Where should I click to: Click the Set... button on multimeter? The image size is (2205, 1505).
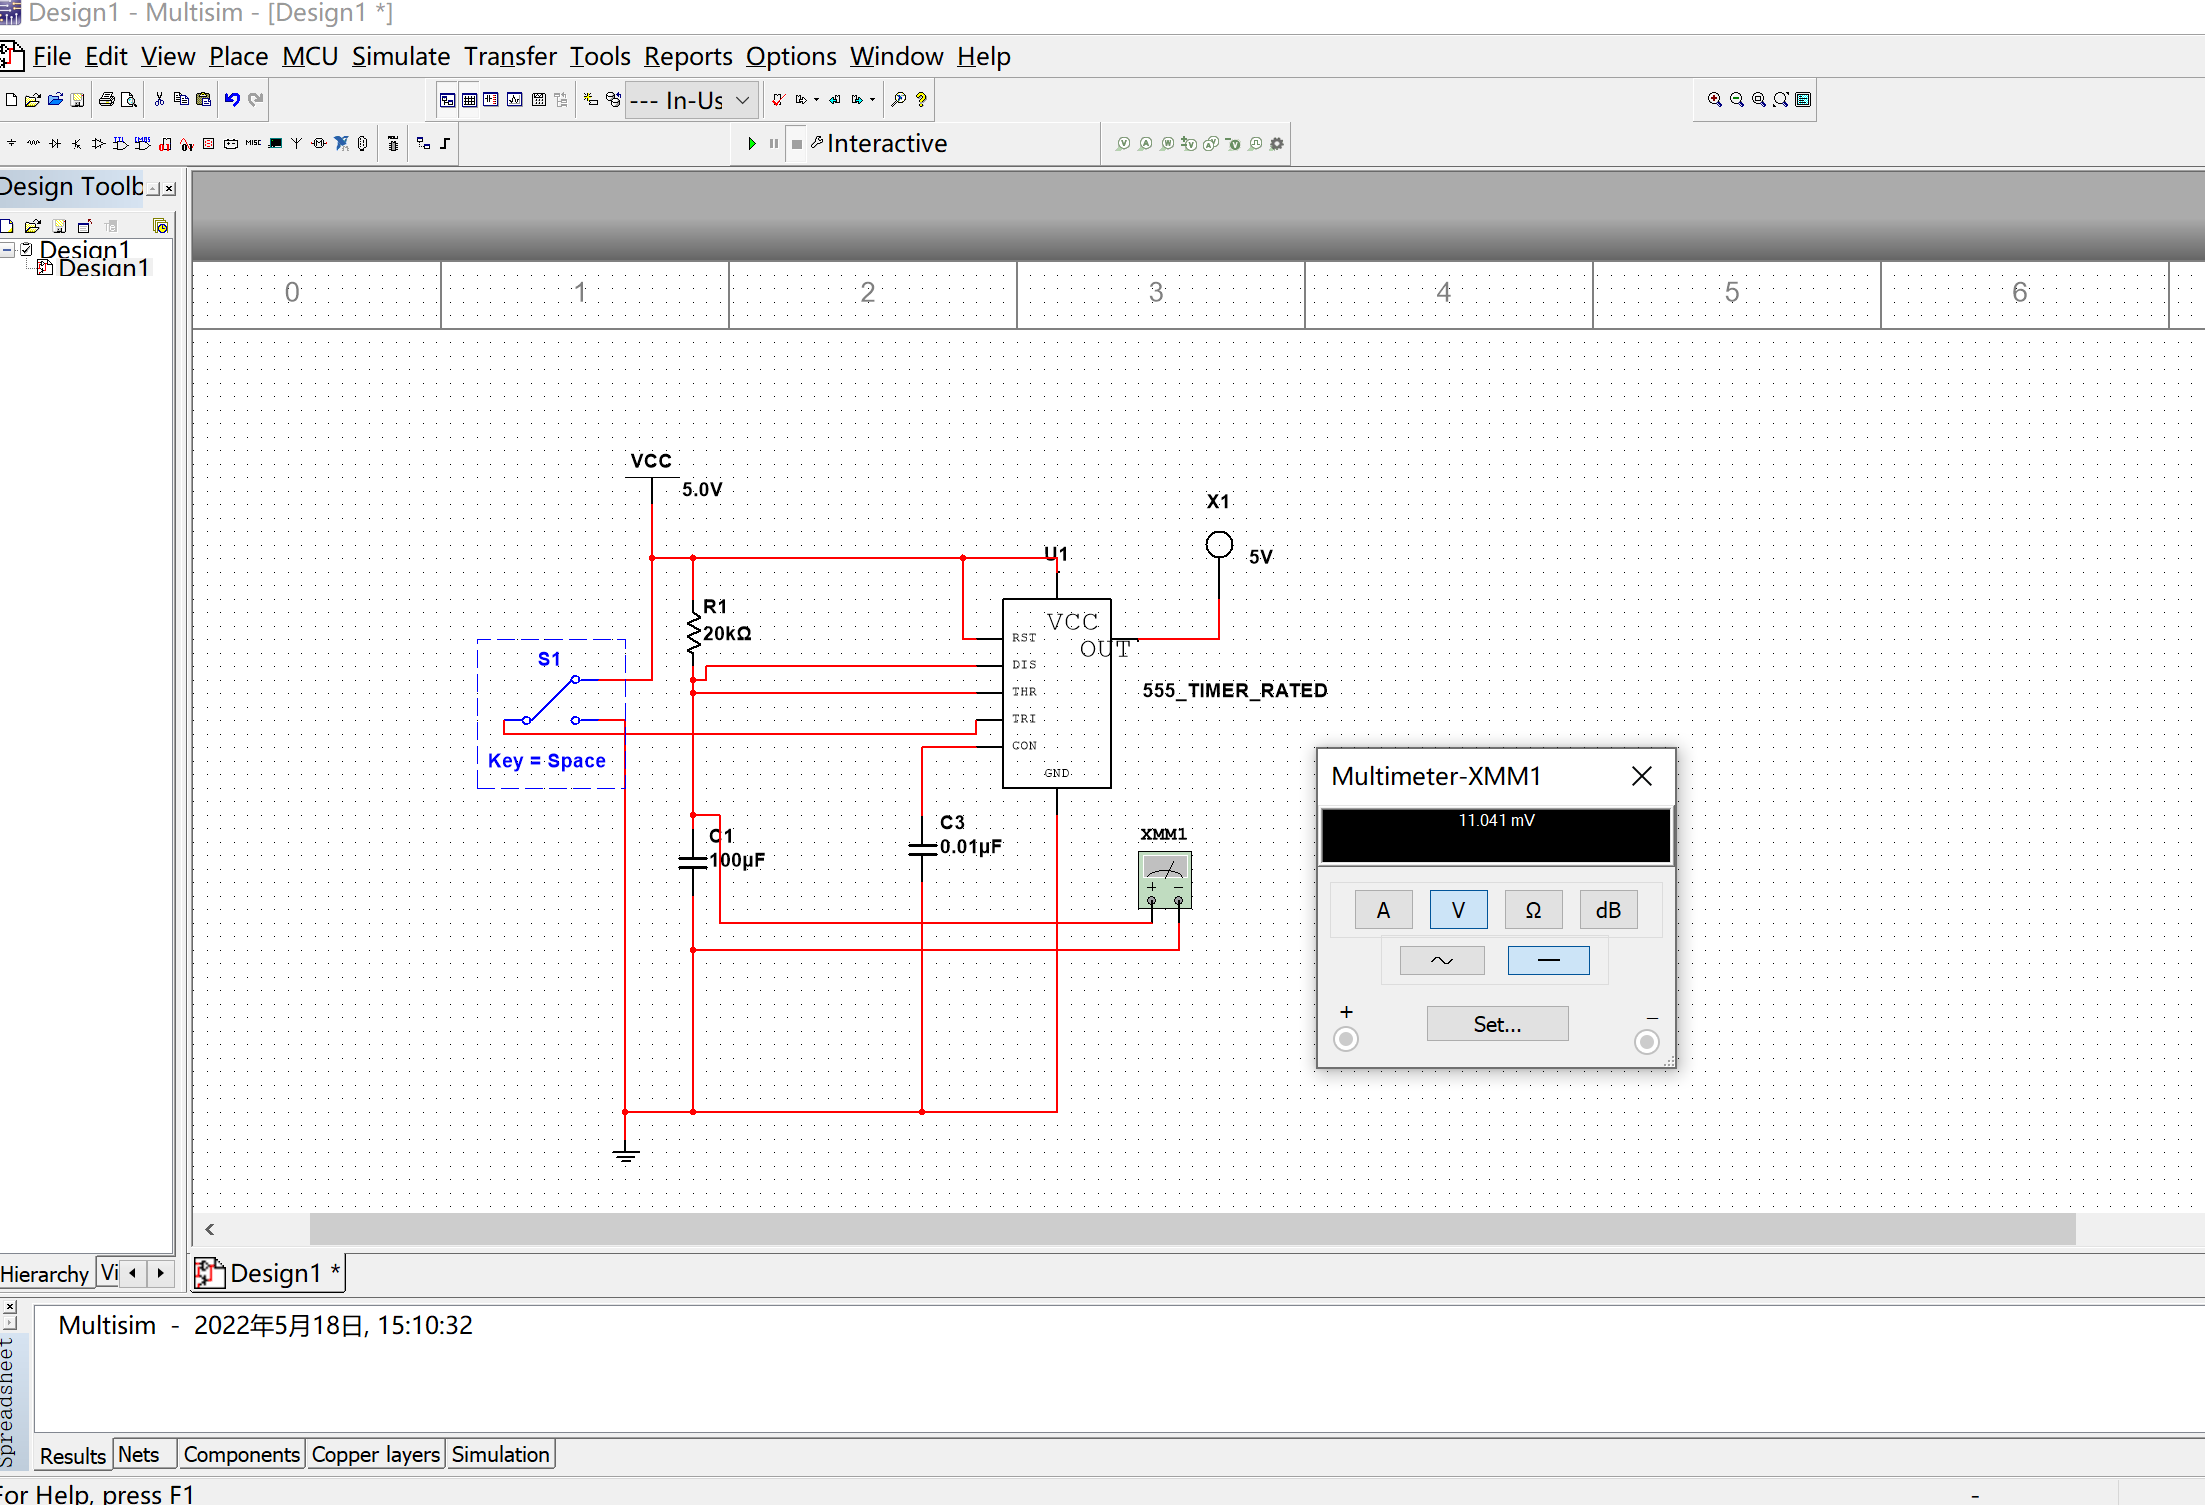coord(1496,1024)
